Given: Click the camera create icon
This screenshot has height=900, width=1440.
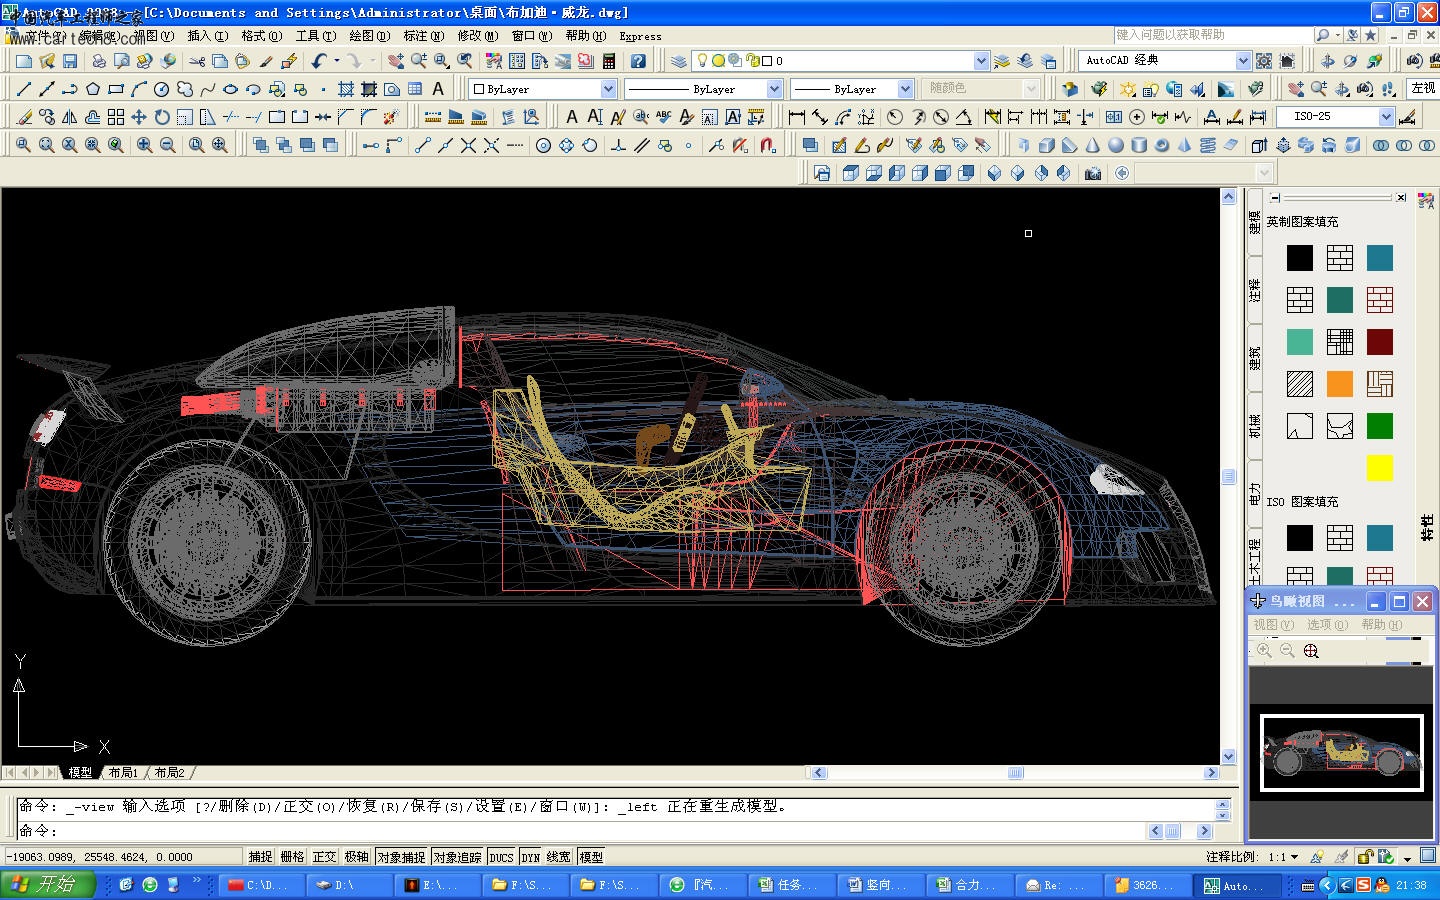Looking at the screenshot, I should [1093, 173].
